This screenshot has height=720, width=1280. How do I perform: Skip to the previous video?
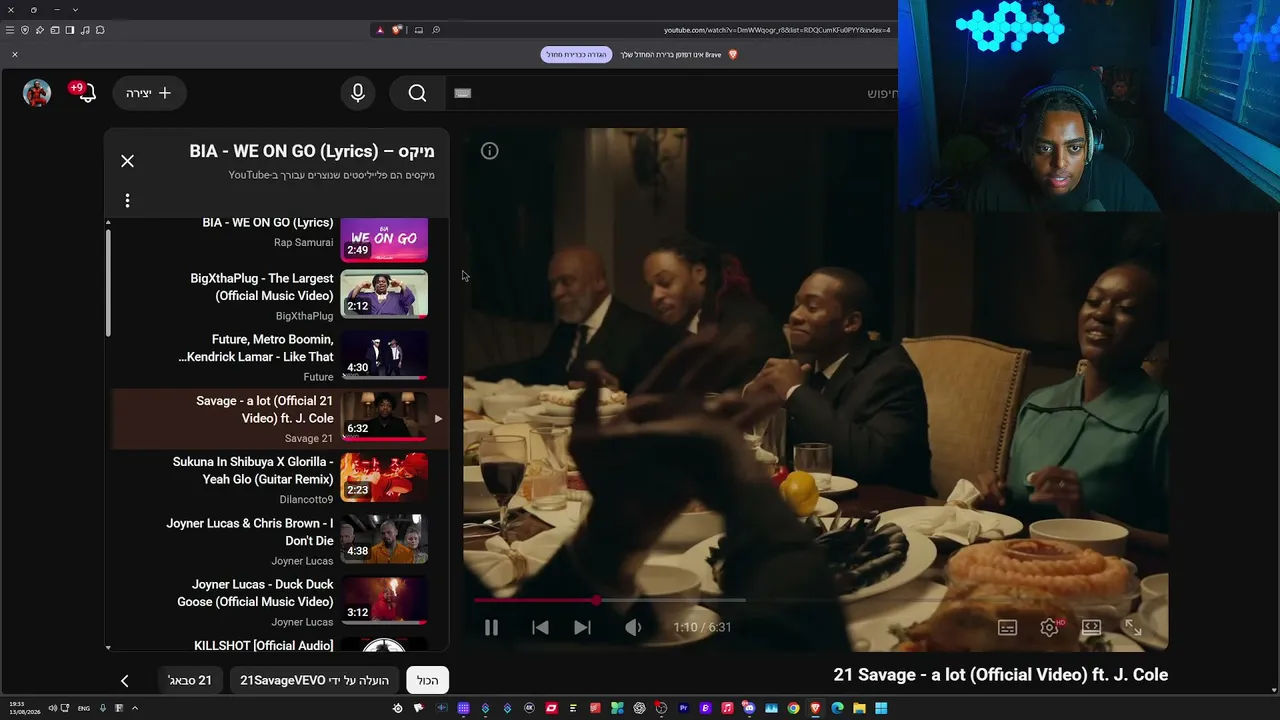tap(540, 628)
